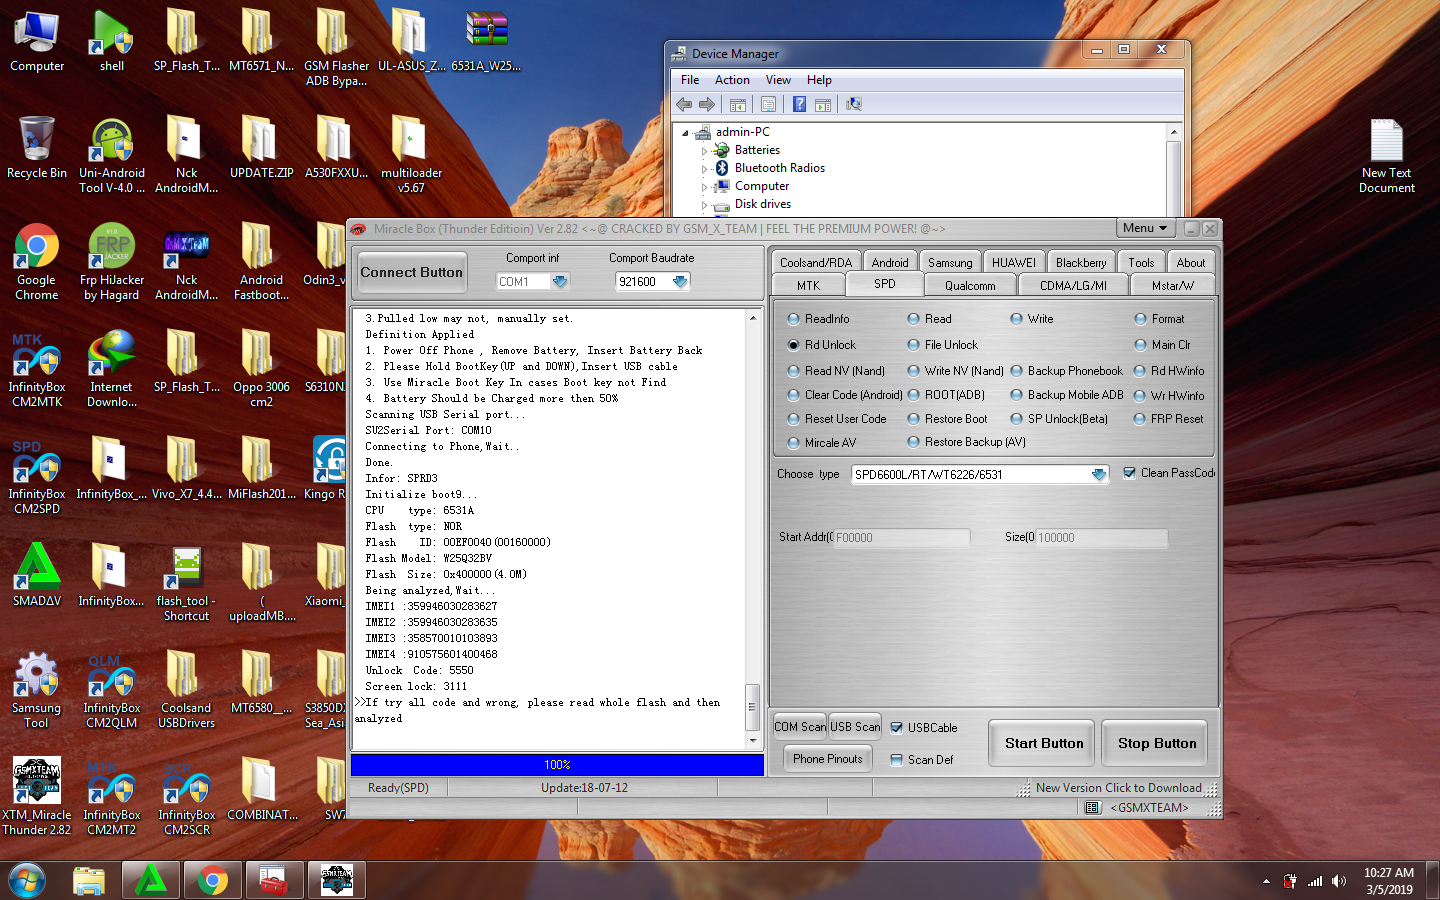Open the Miracle Box Menu dropdown
The image size is (1440, 900).
tap(1145, 228)
